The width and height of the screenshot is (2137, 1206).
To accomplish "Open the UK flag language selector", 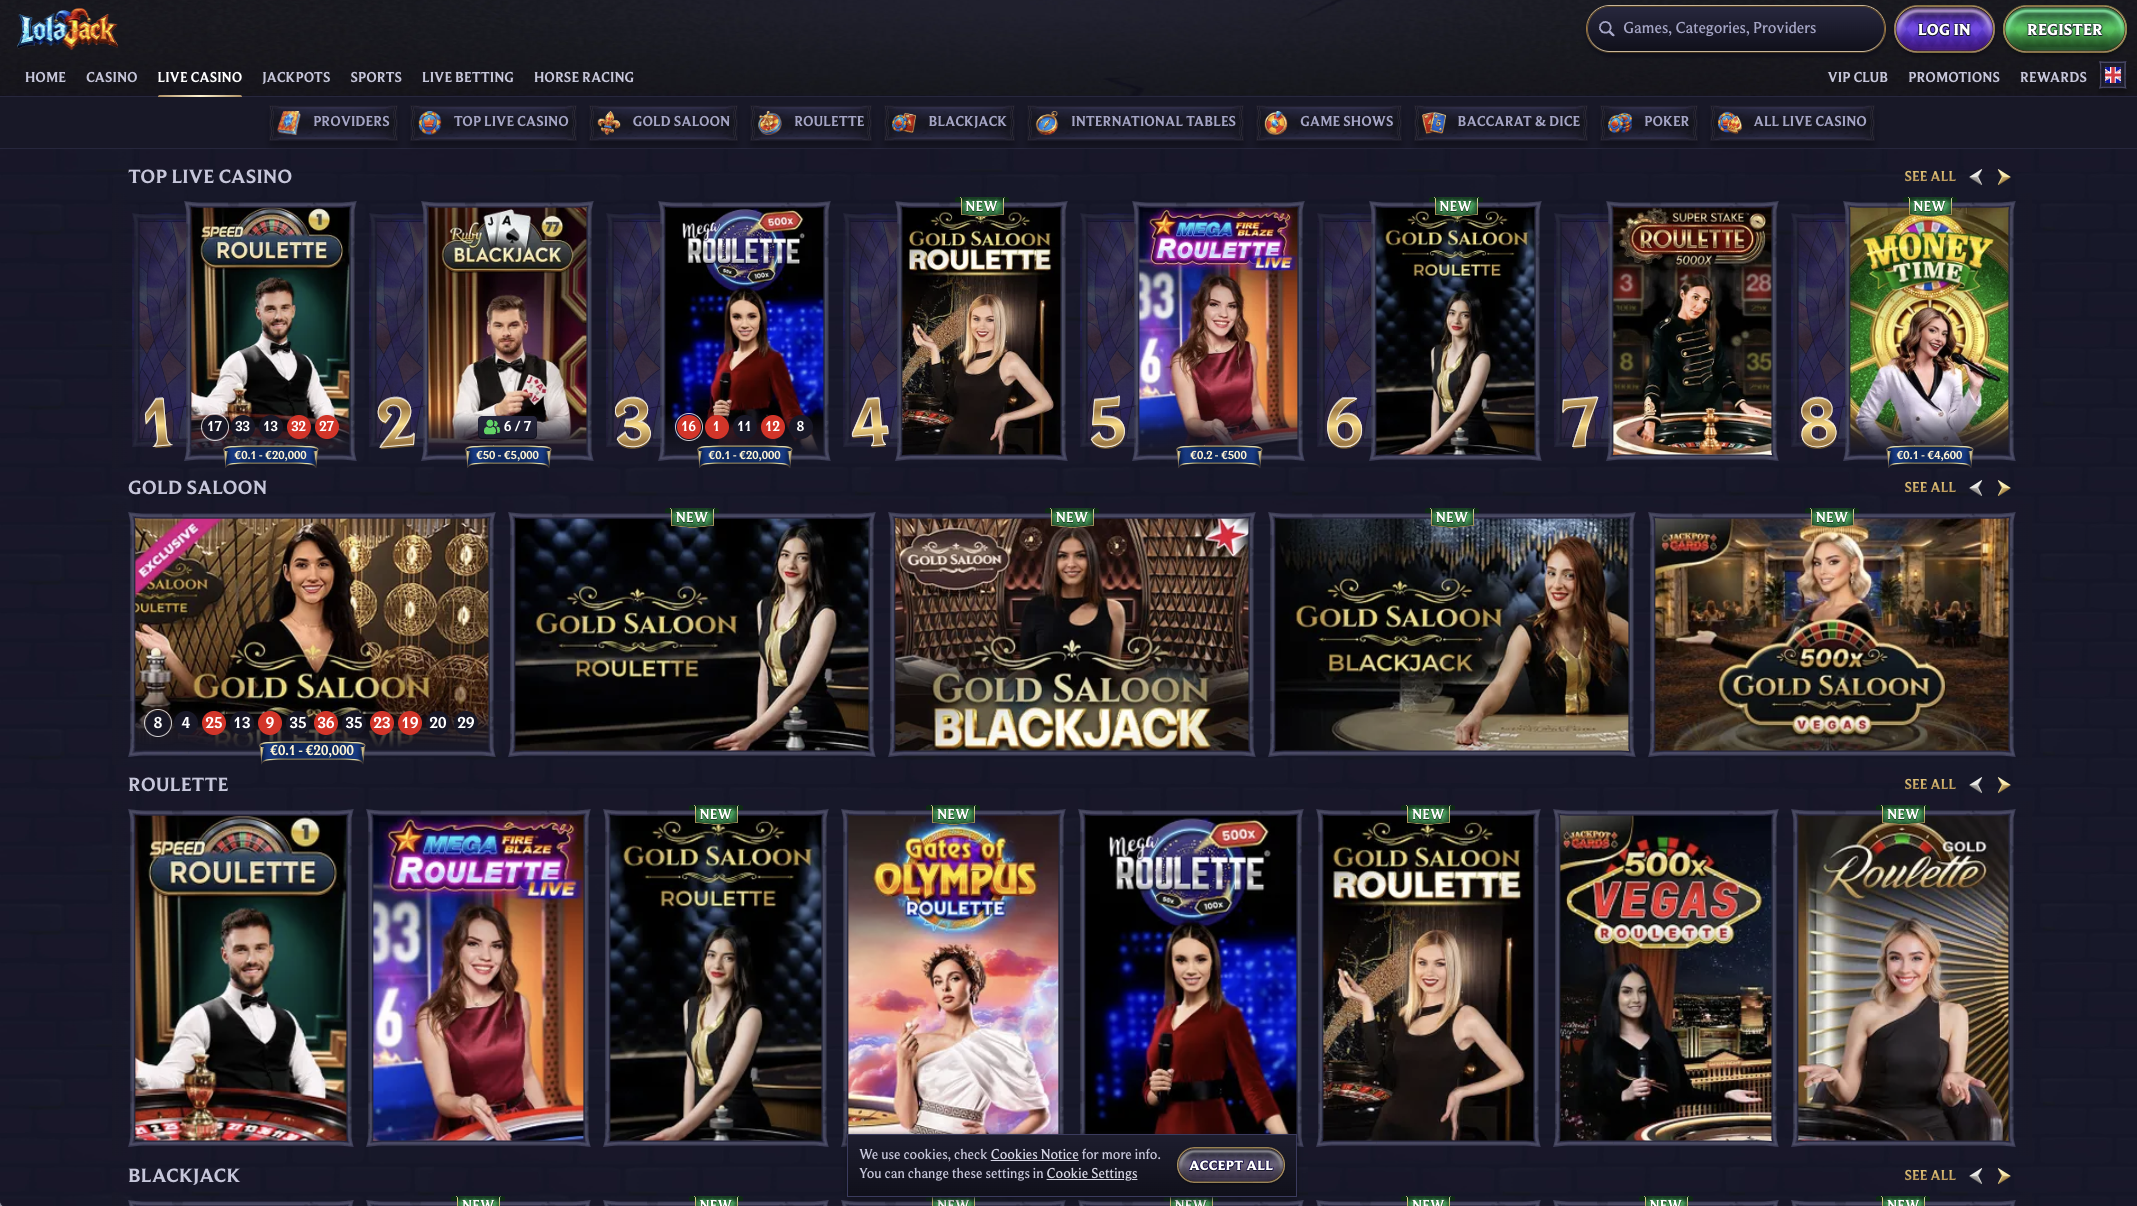I will click(x=2112, y=76).
